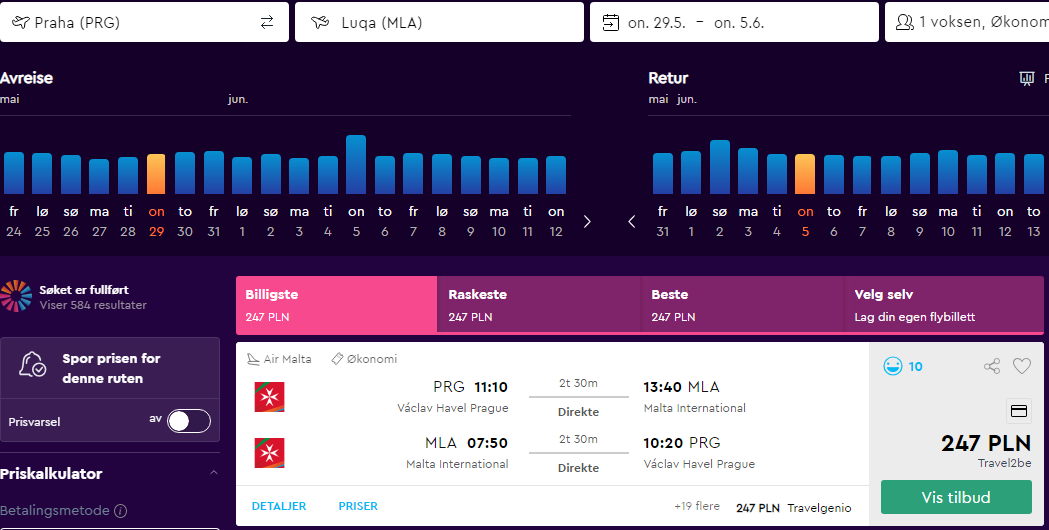Click the payment card icon above price
Viewport: 1049px width, 530px height.
[1018, 411]
